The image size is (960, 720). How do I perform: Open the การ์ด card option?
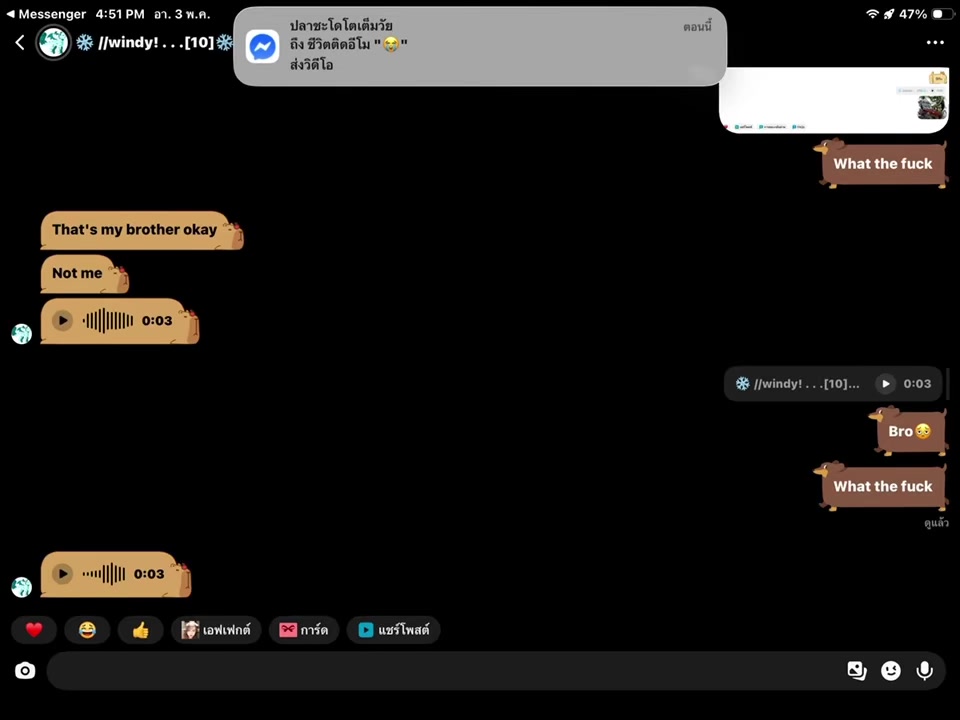pyautogui.click(x=304, y=629)
